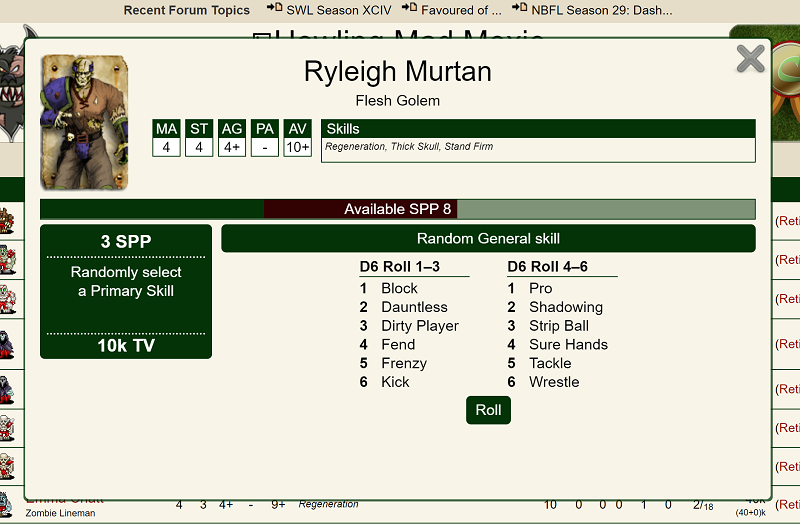Viewport: 800px width, 524px height.
Task: Close the Ryleigh Murtan player dialog
Action: (751, 59)
